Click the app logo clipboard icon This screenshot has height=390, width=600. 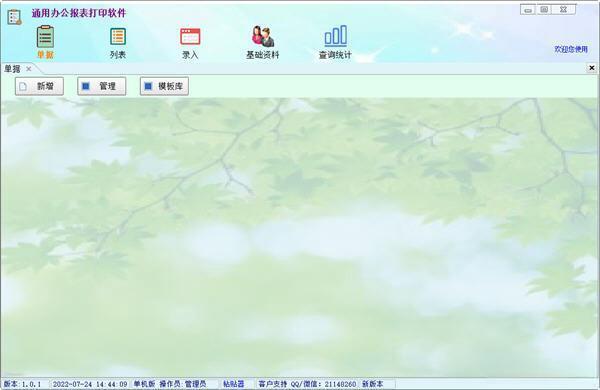pos(15,17)
